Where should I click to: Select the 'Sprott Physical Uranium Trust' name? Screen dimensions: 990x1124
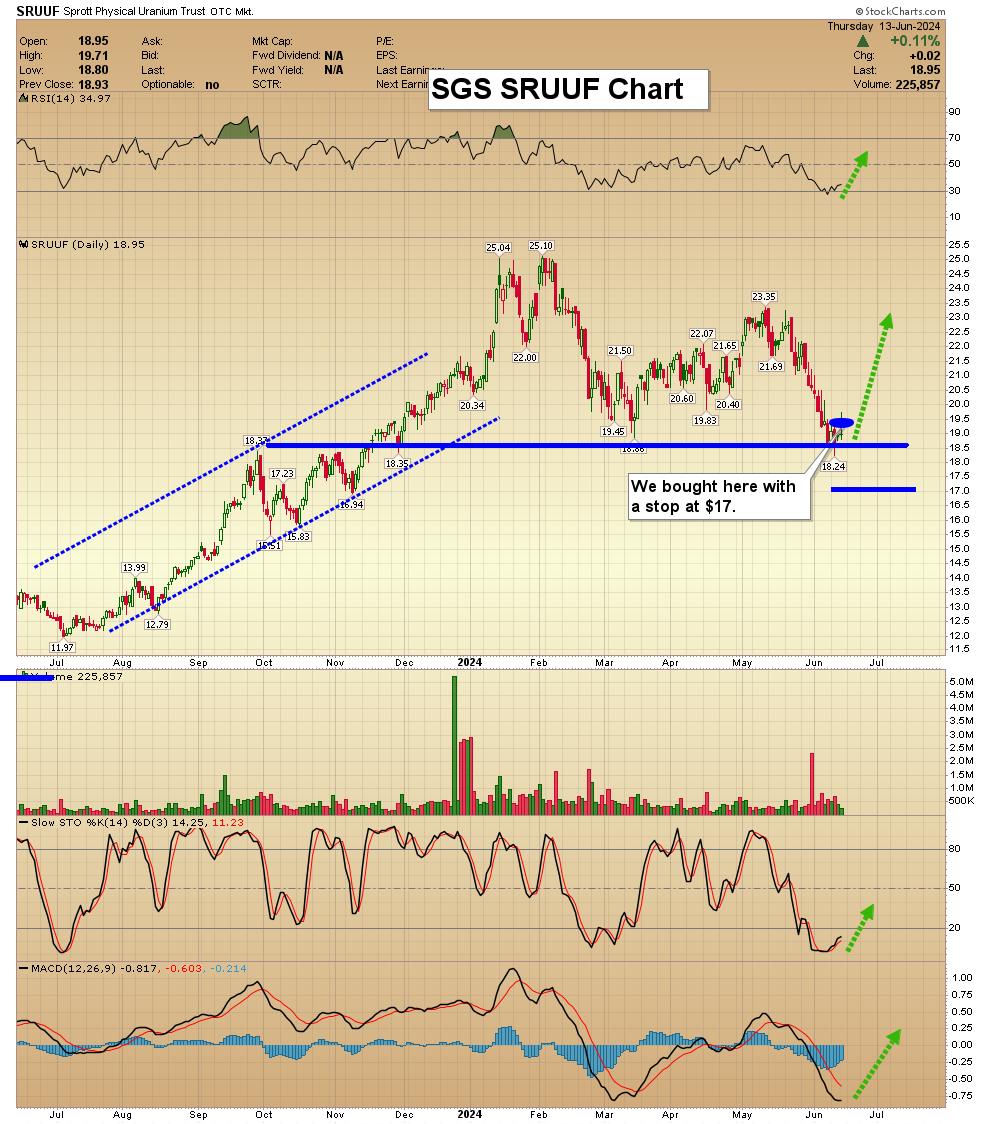pyautogui.click(x=135, y=11)
